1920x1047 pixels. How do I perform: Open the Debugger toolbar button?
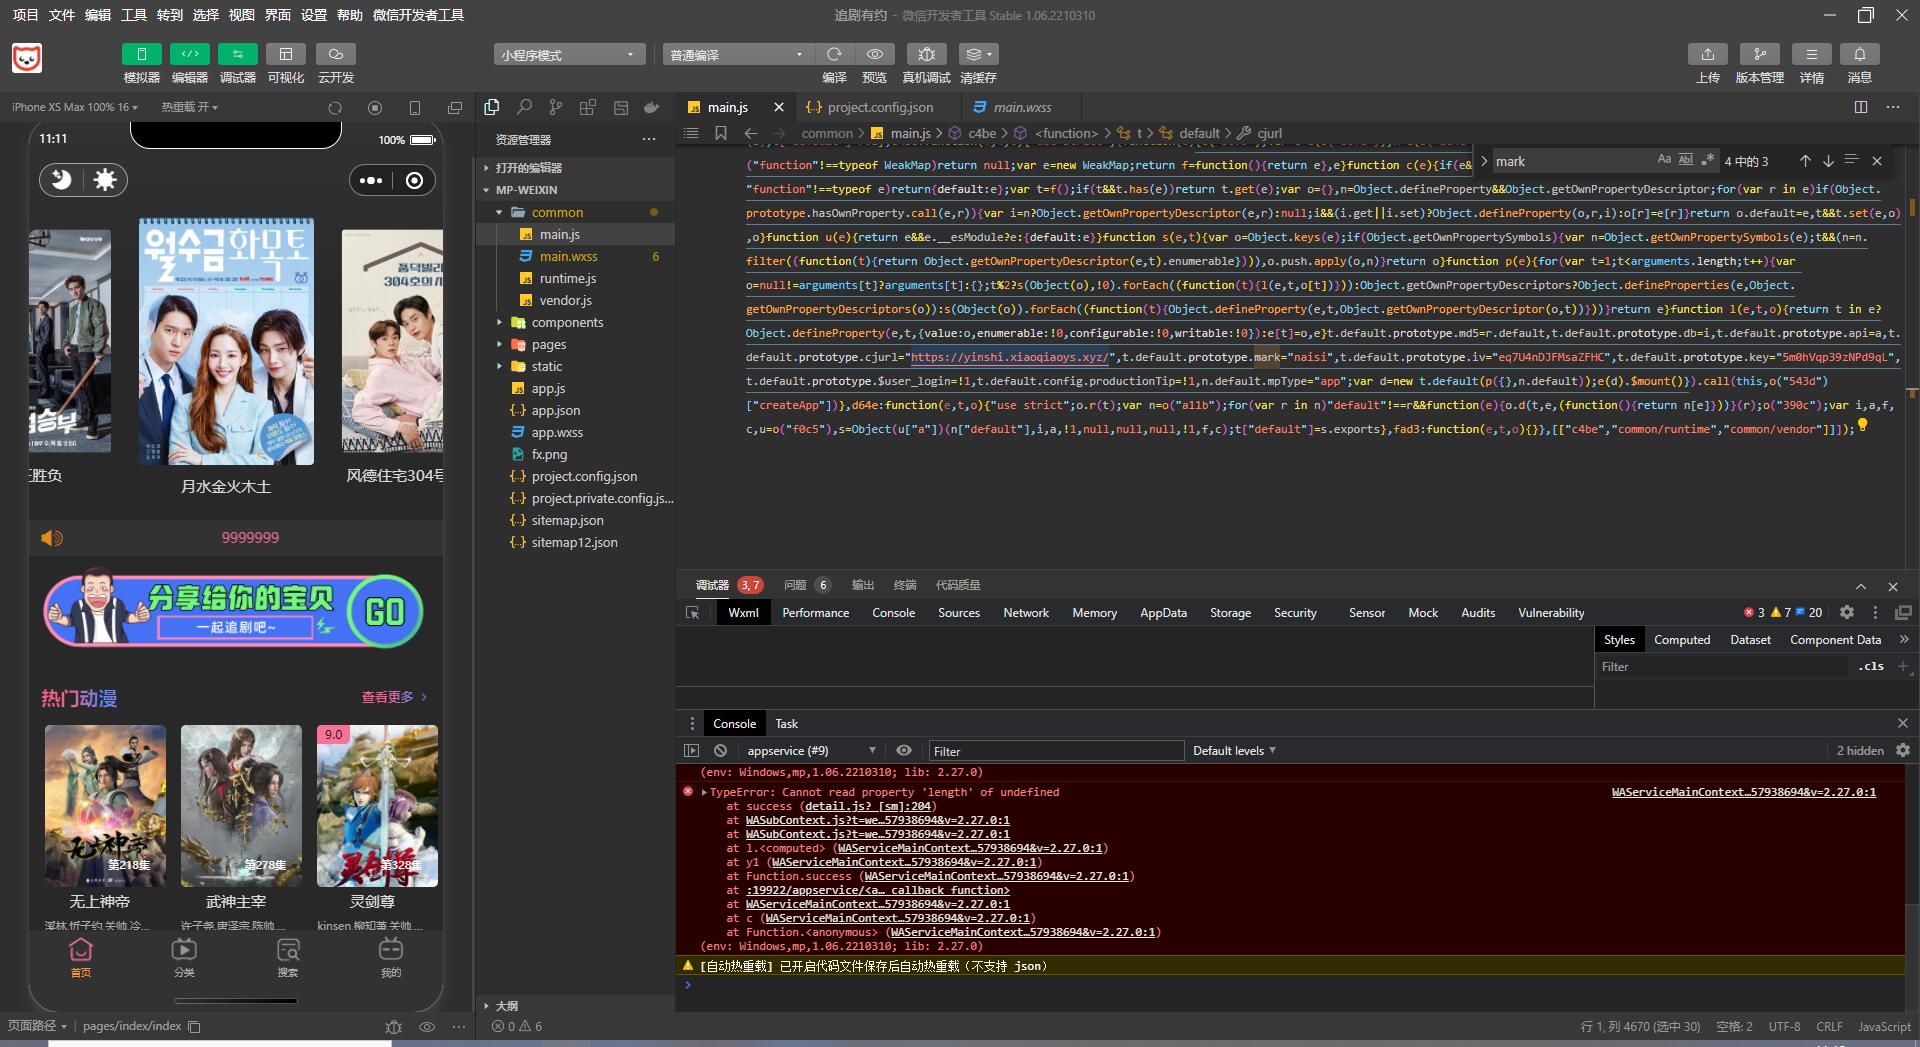[x=237, y=54]
